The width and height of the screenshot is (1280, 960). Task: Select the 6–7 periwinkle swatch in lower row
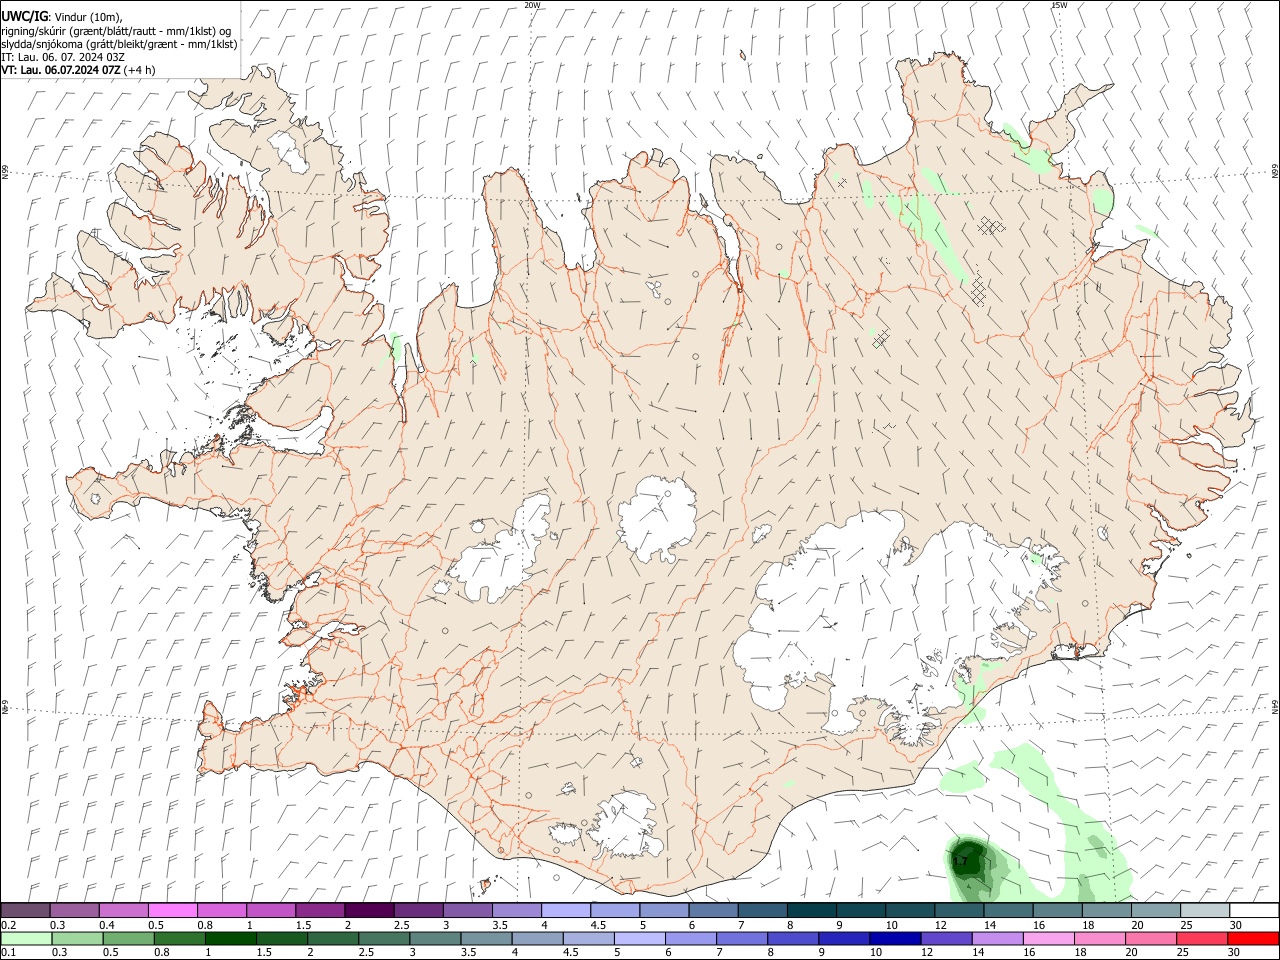click(x=690, y=938)
